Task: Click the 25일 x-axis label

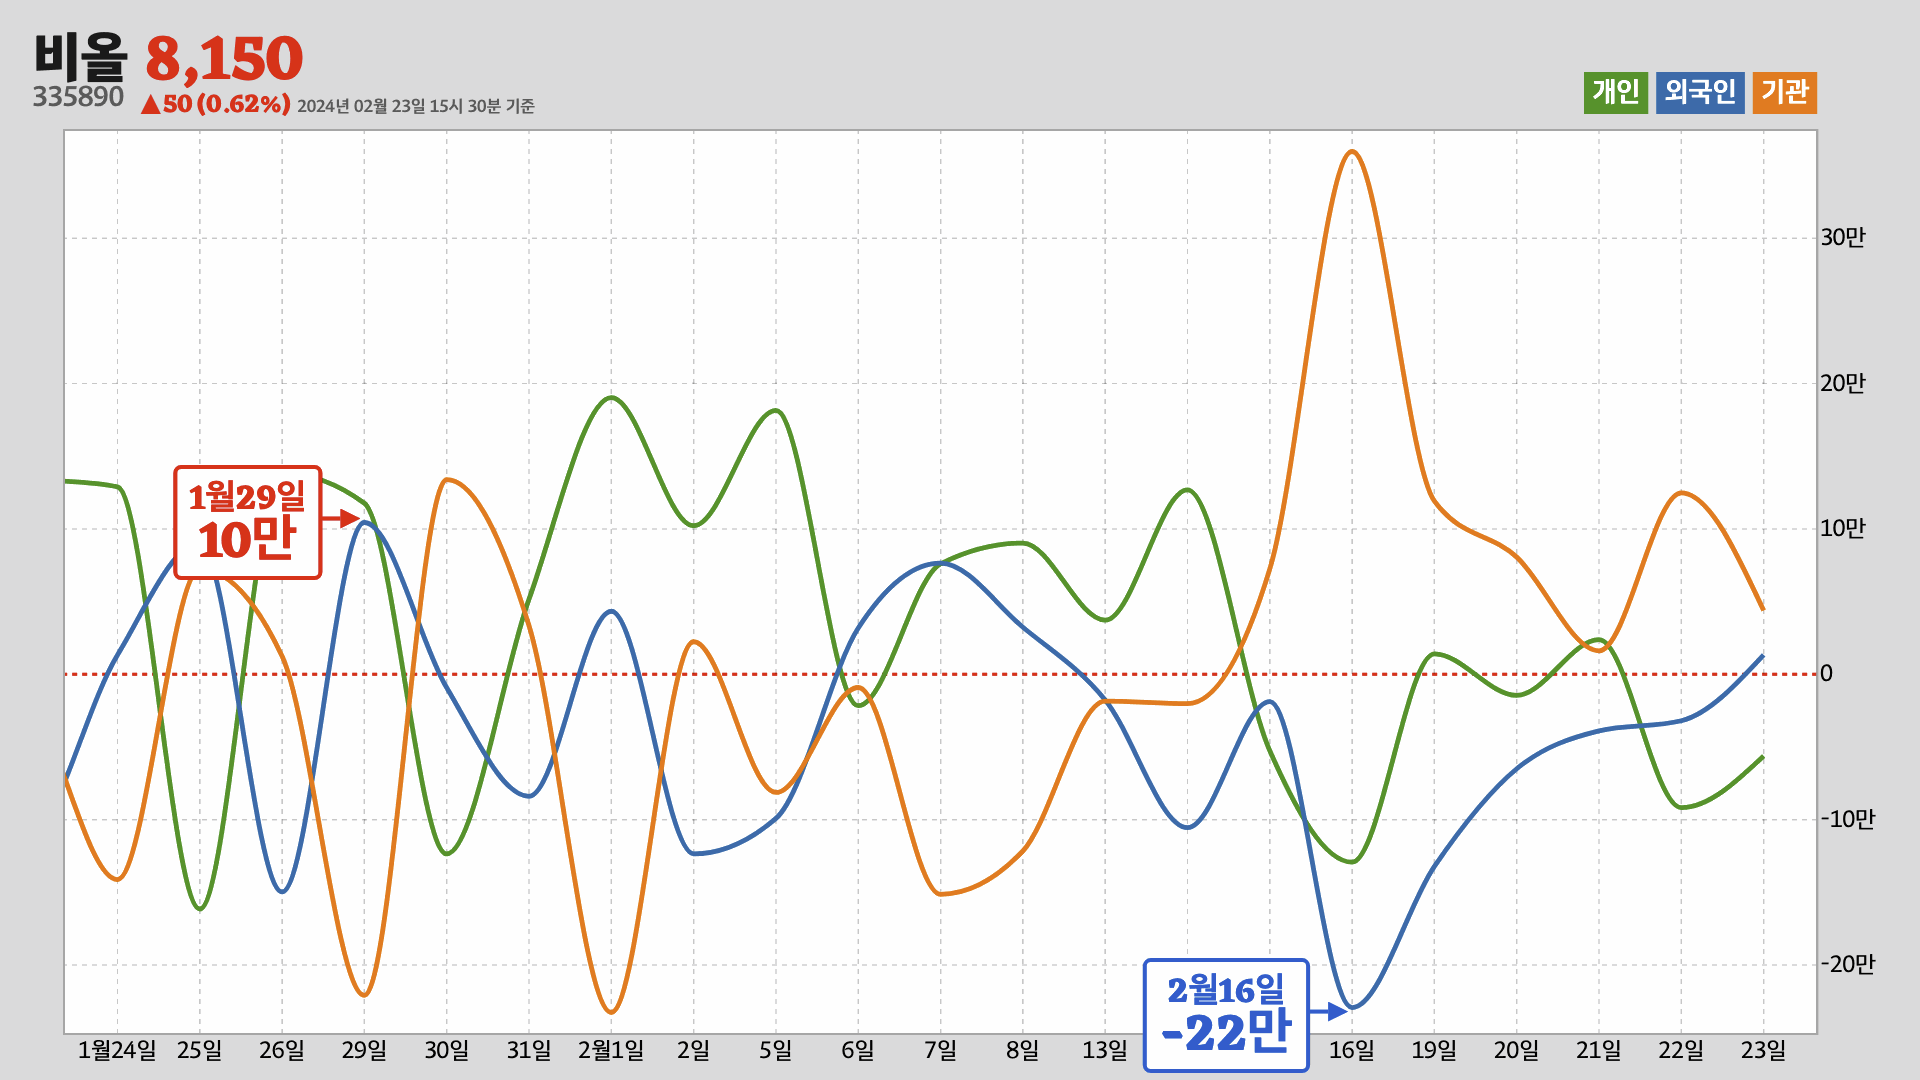Action: click(200, 1050)
